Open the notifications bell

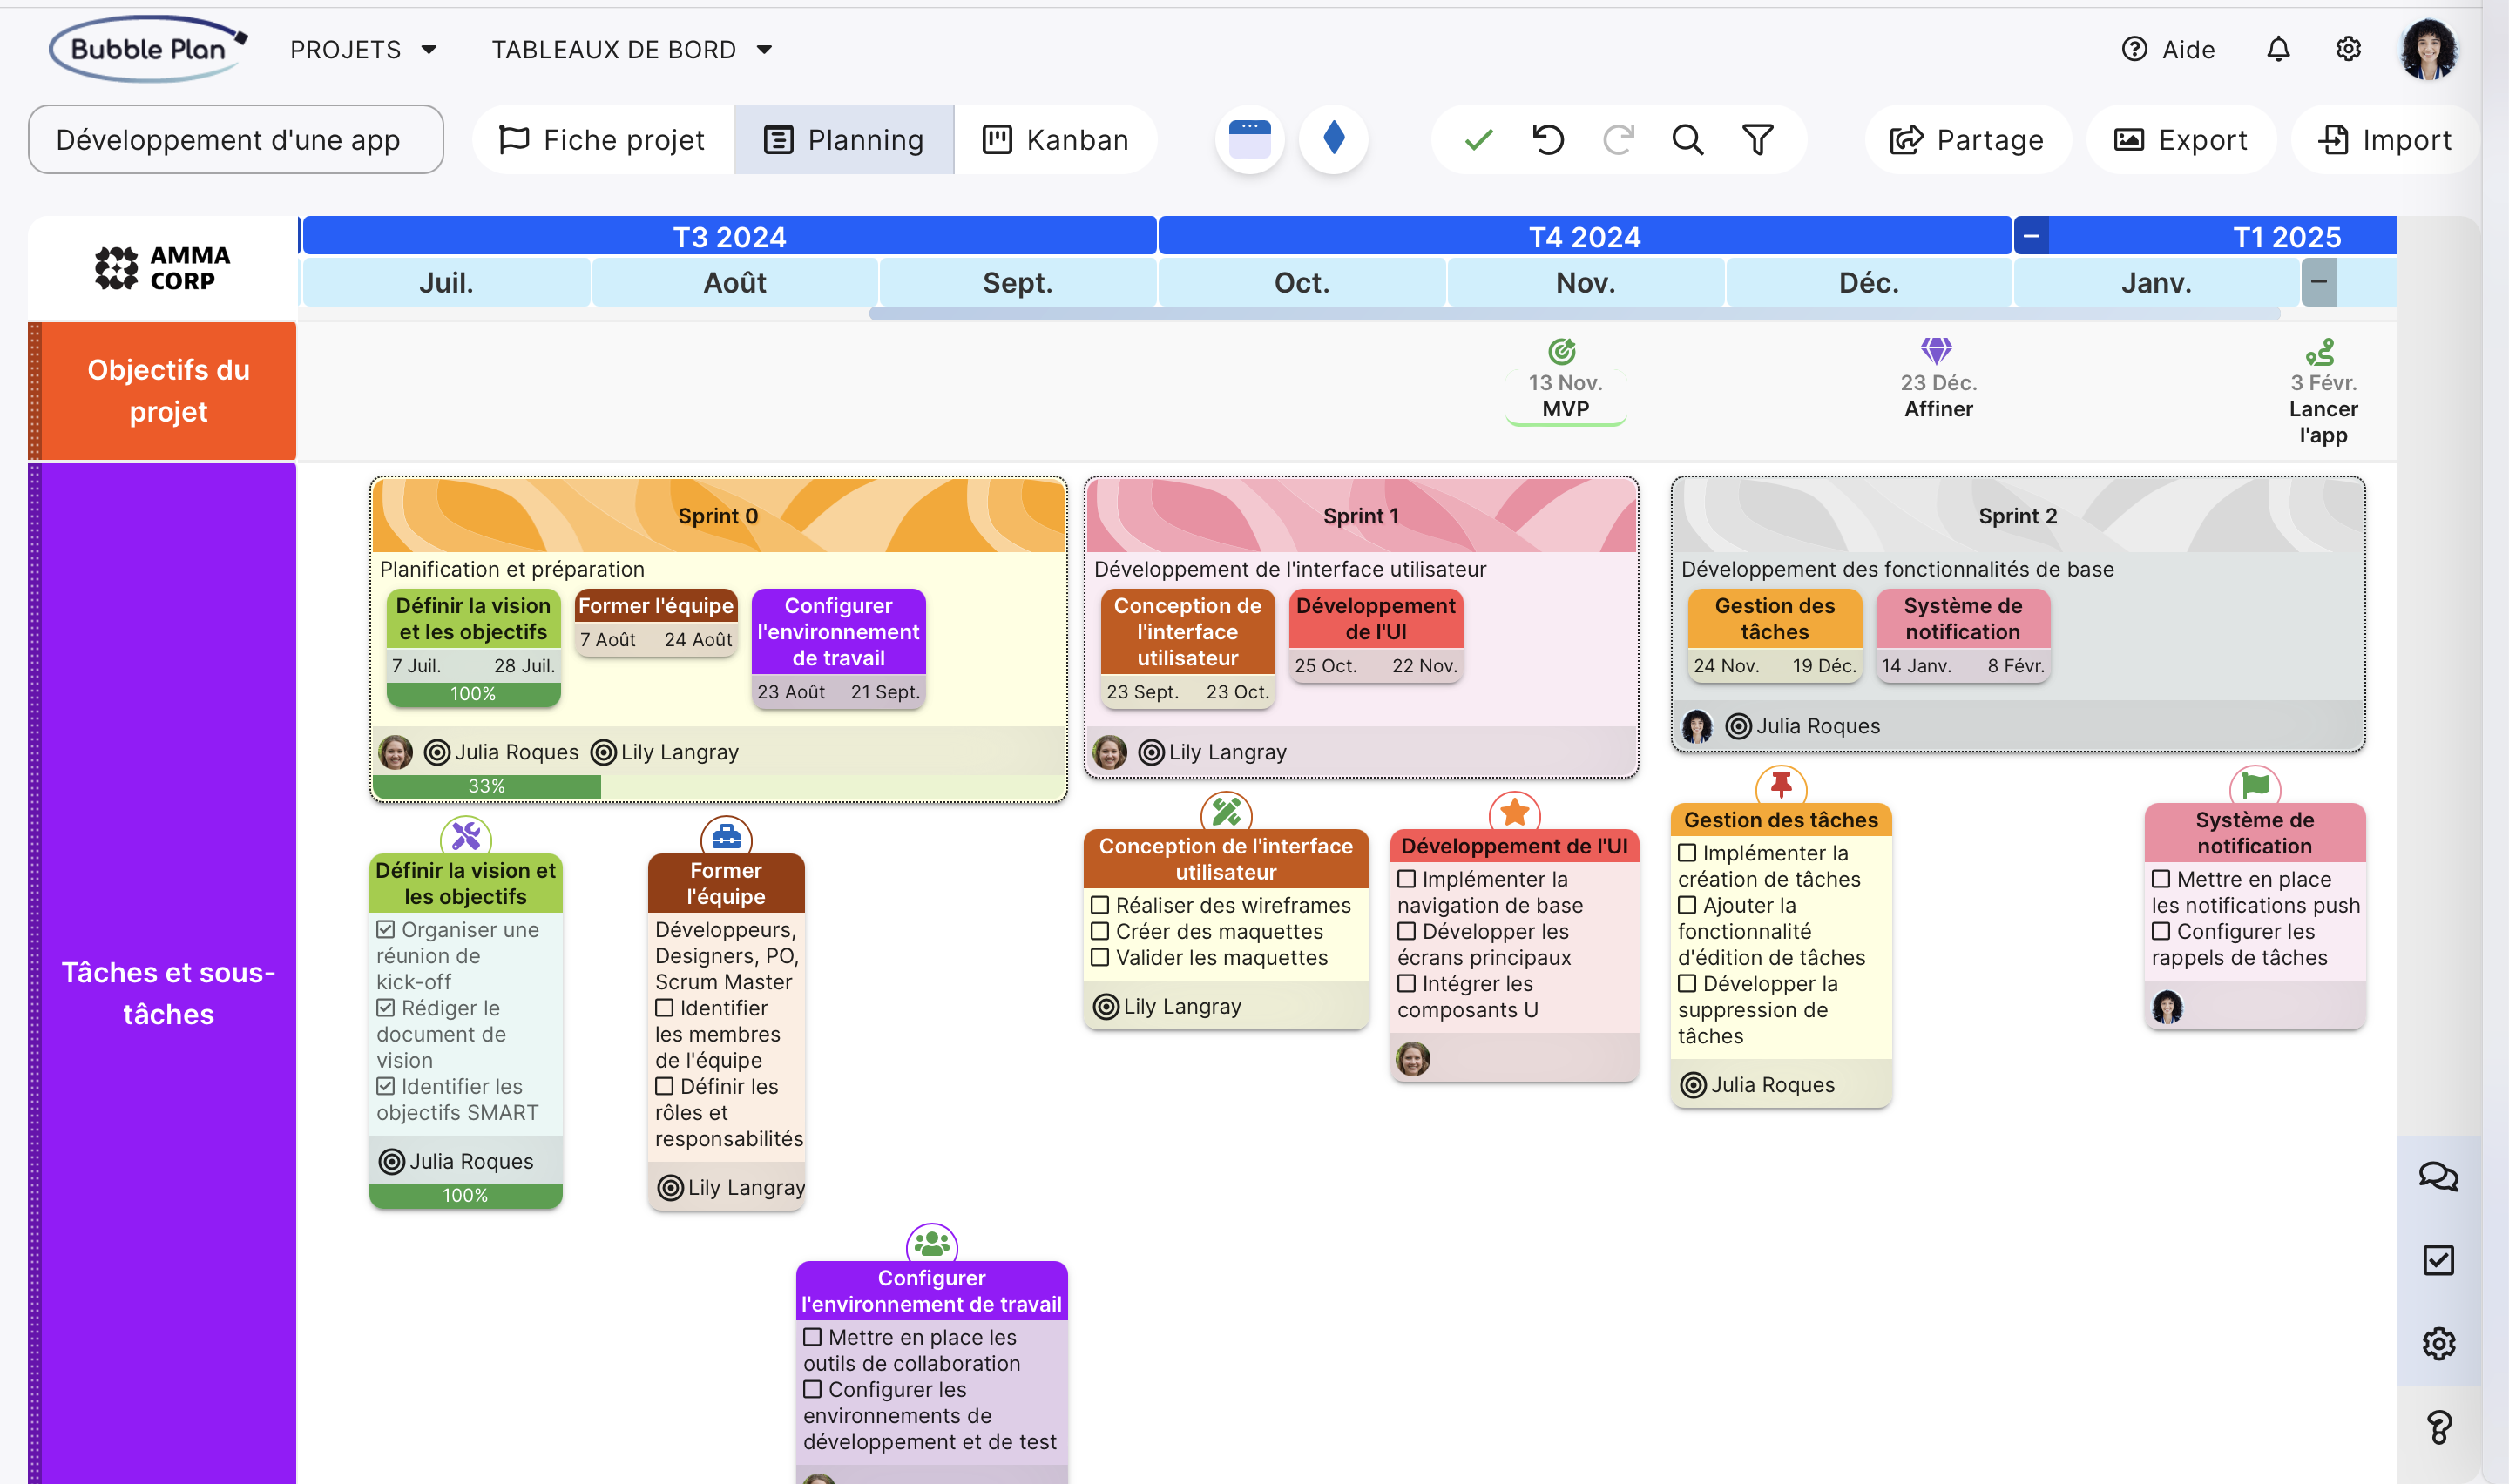coord(2278,49)
